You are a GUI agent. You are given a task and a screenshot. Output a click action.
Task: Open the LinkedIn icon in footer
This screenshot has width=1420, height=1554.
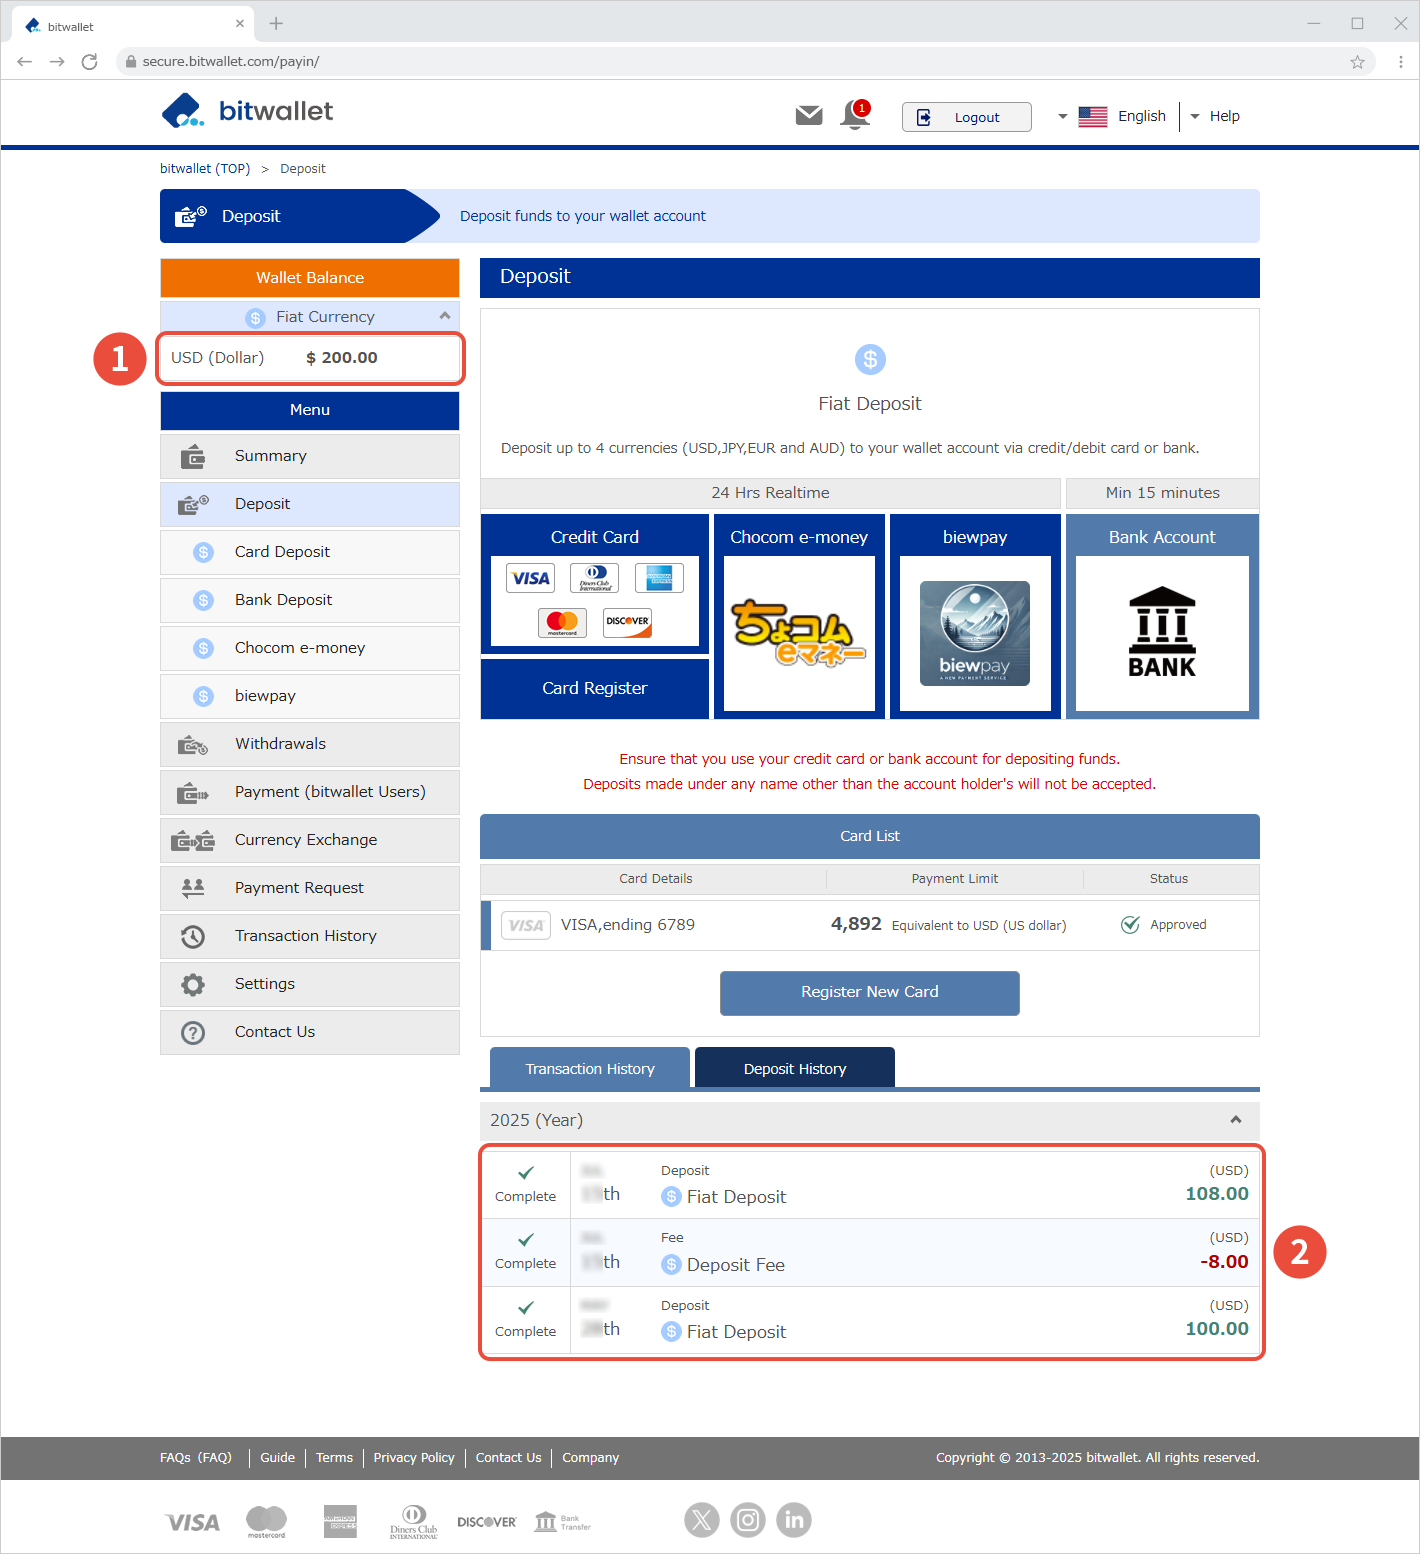pos(794,1520)
